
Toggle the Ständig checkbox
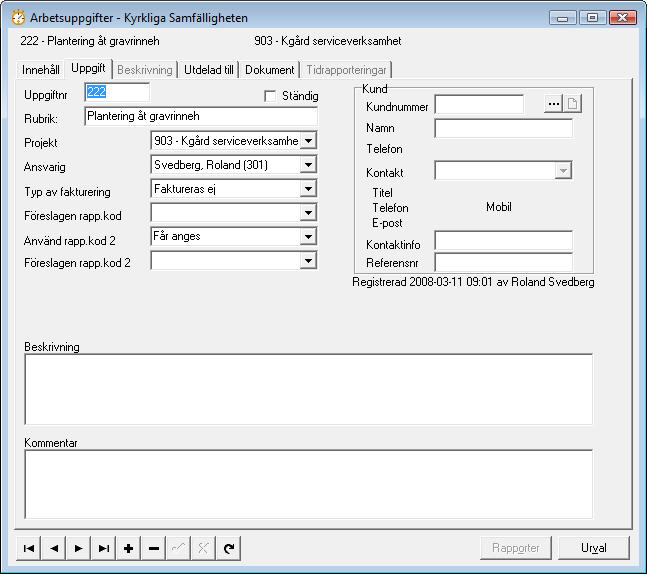(x=270, y=96)
